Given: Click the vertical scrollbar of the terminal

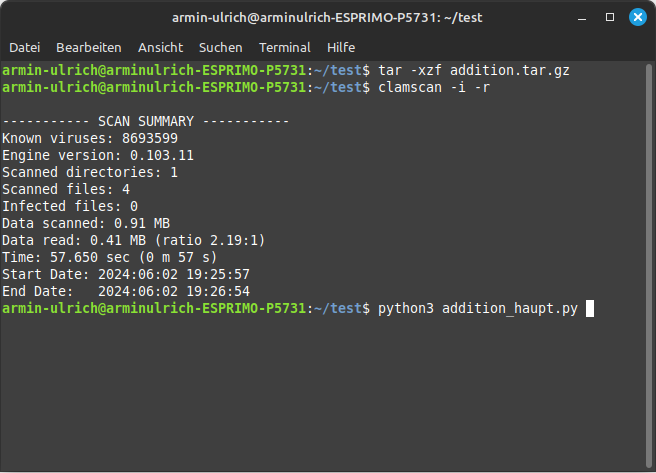Looking at the screenshot, I should pyautogui.click(x=649, y=266).
